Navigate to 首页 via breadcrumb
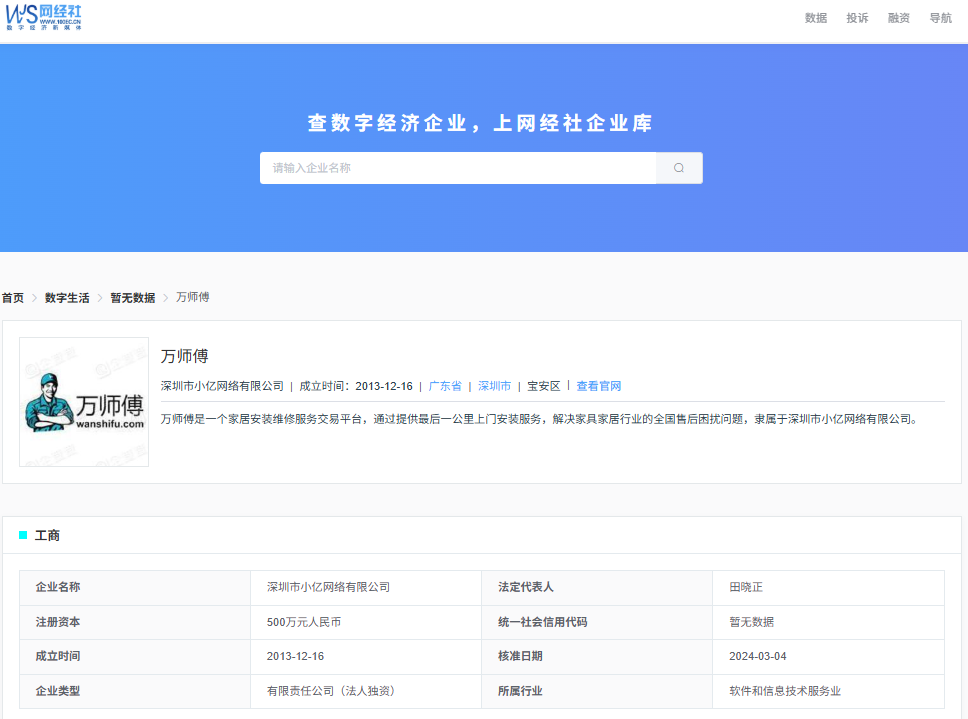The height and width of the screenshot is (719, 968). (x=12, y=297)
